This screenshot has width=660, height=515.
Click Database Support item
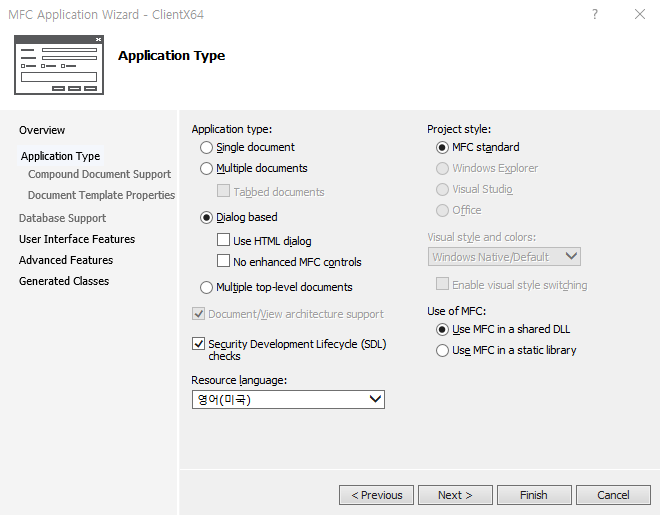[62, 218]
